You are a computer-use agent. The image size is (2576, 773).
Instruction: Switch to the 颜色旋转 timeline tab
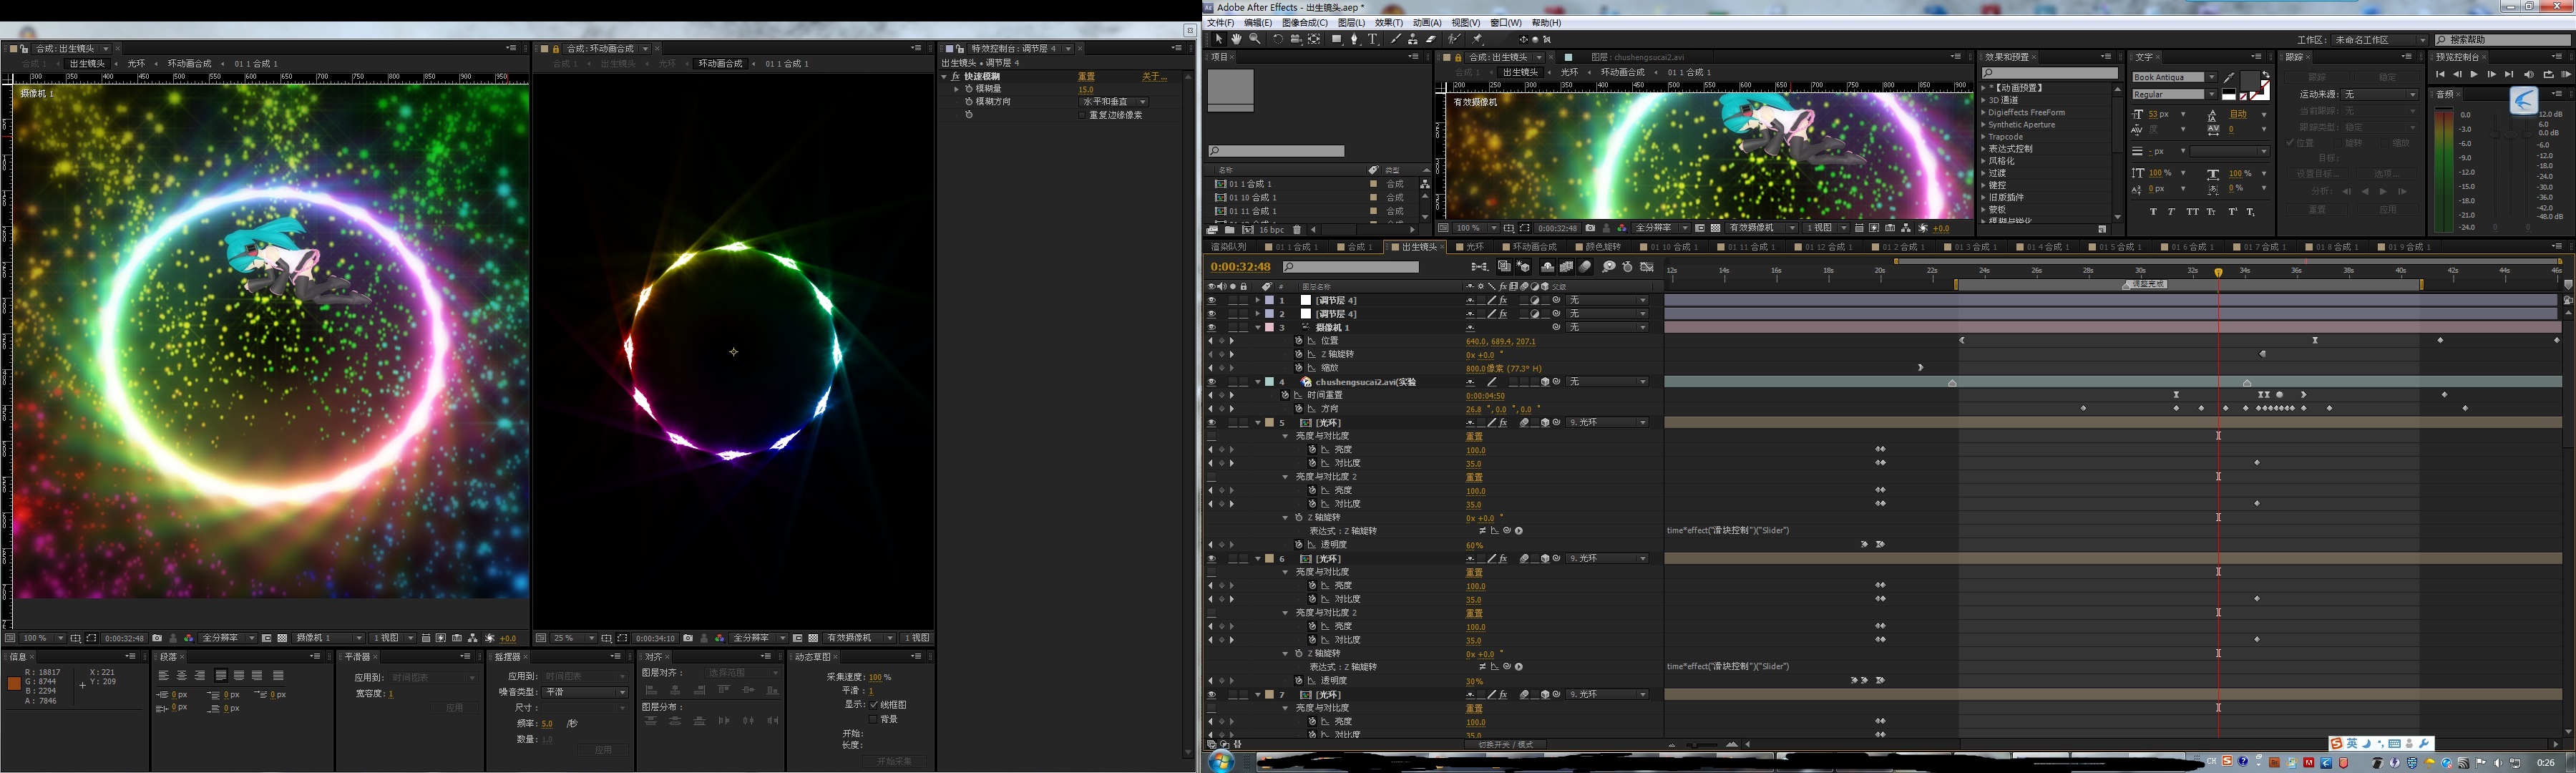coord(1598,247)
